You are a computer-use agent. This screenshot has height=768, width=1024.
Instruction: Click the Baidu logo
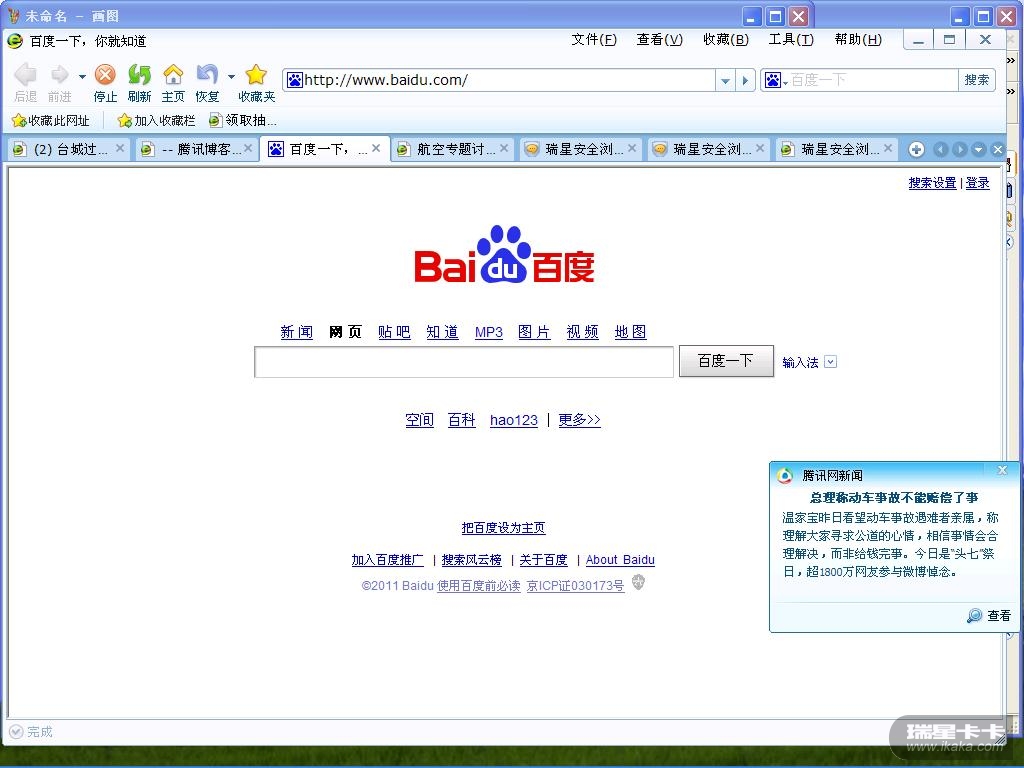tap(504, 255)
